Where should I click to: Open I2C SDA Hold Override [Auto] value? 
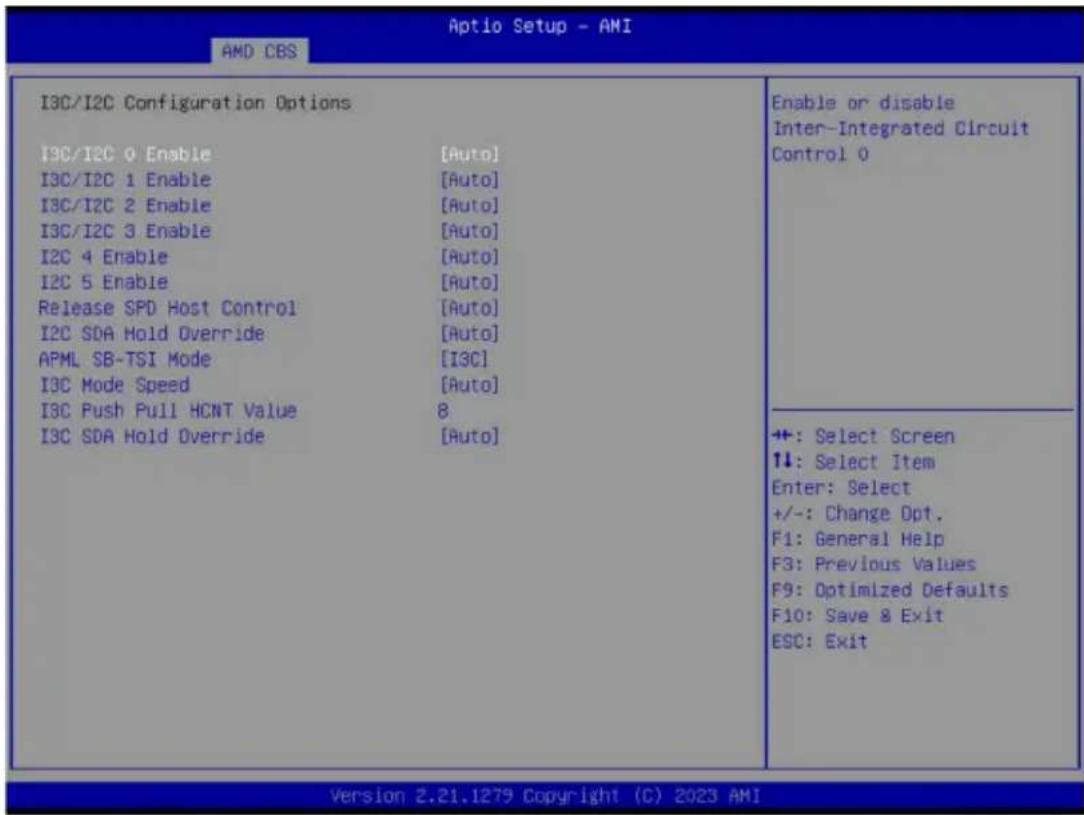[x=469, y=333]
